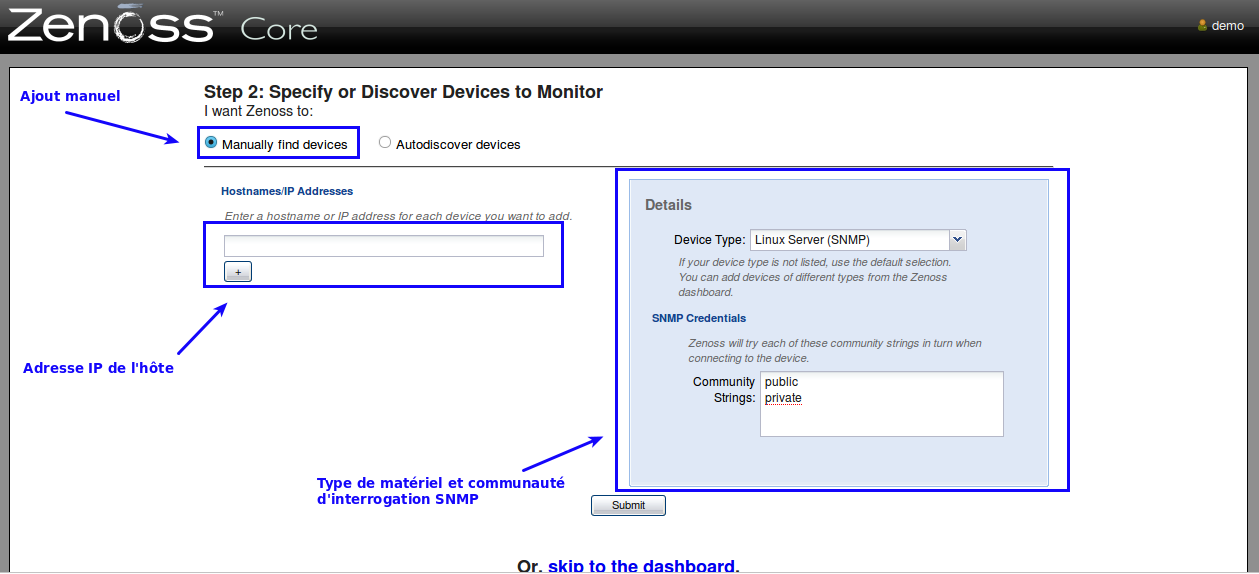Click the Hostnames/IP Addresses section title
The width and height of the screenshot is (1259, 574).
[287, 191]
